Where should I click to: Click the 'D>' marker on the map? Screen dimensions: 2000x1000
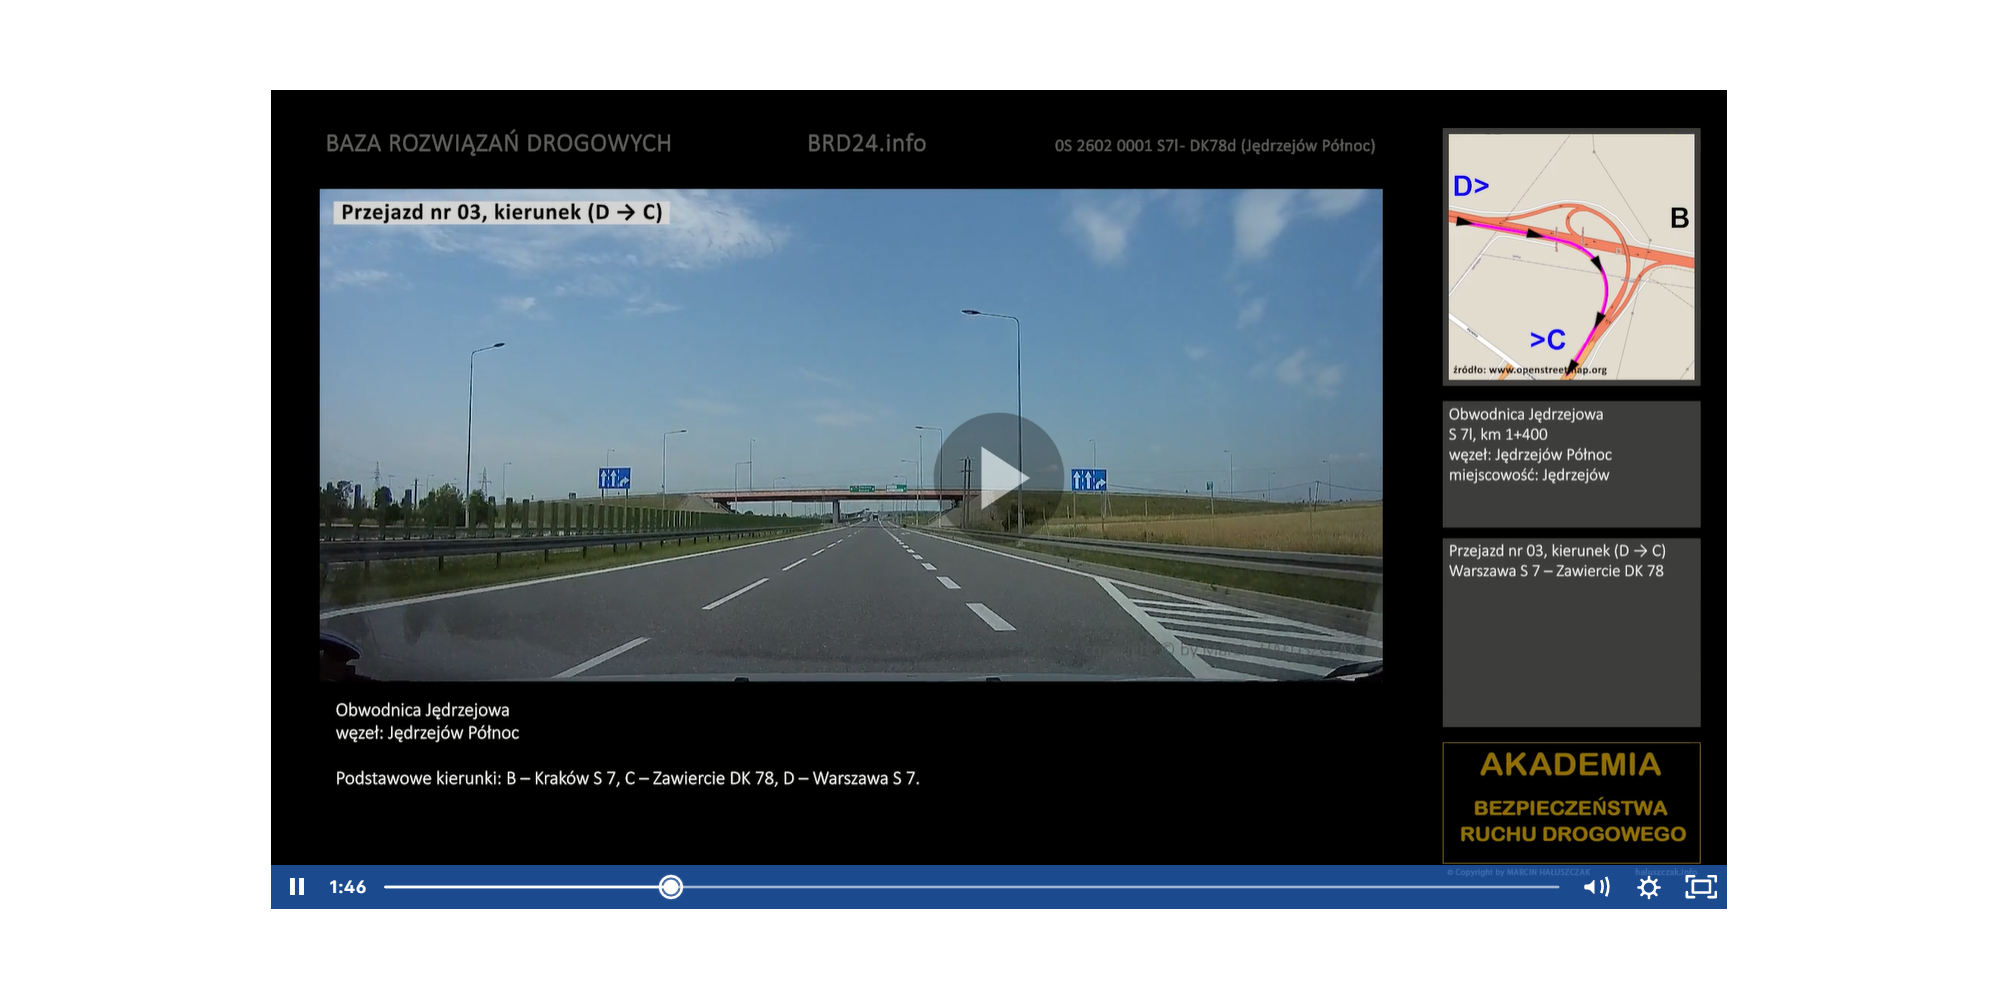(1471, 186)
